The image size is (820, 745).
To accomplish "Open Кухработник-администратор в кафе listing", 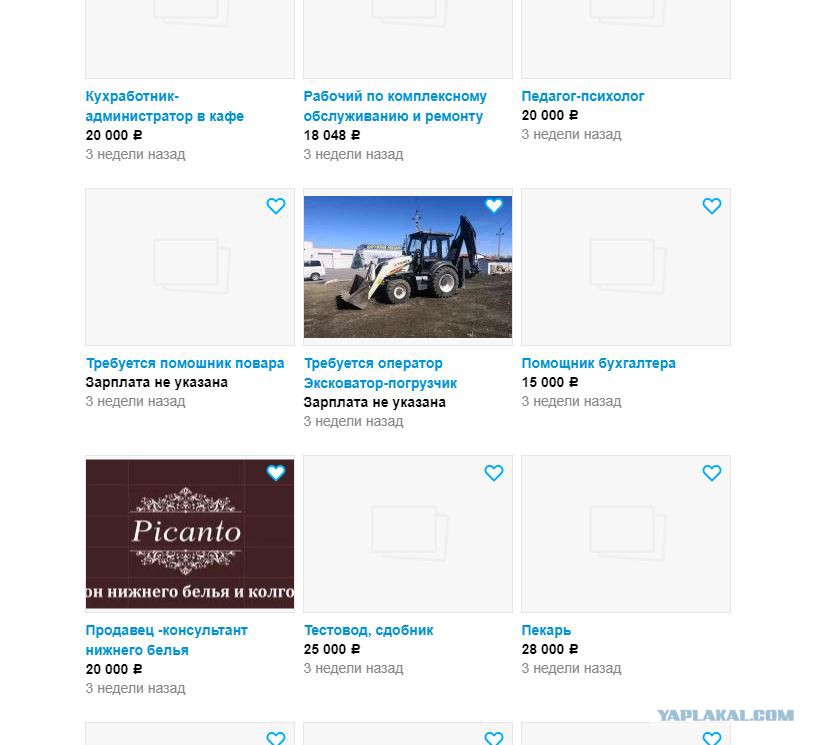I will pyautogui.click(x=165, y=106).
